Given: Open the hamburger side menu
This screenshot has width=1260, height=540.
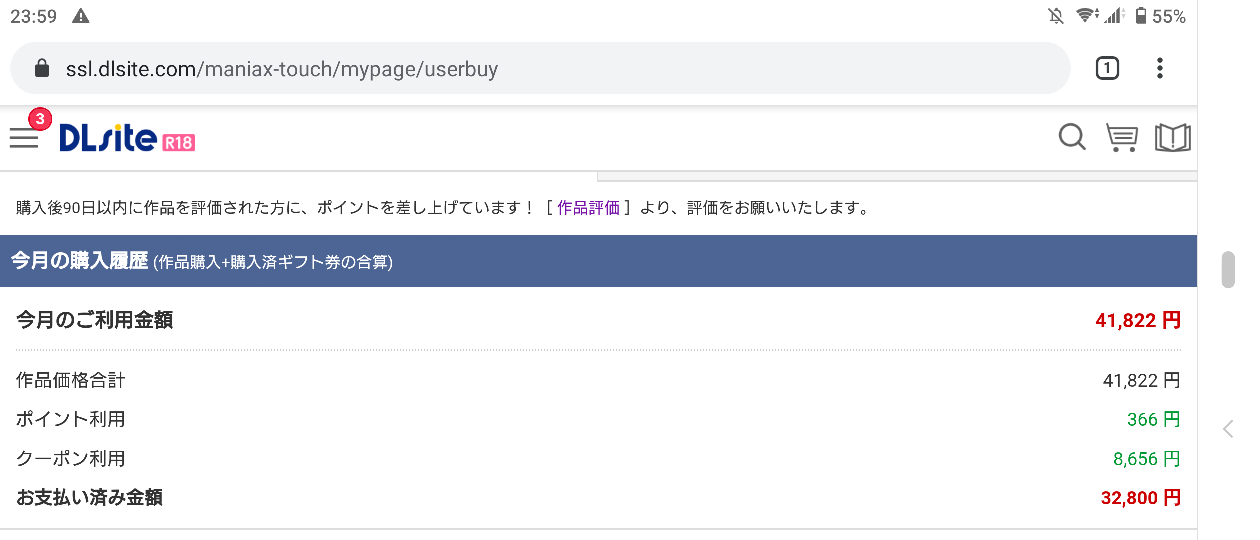Looking at the screenshot, I should point(24,138).
